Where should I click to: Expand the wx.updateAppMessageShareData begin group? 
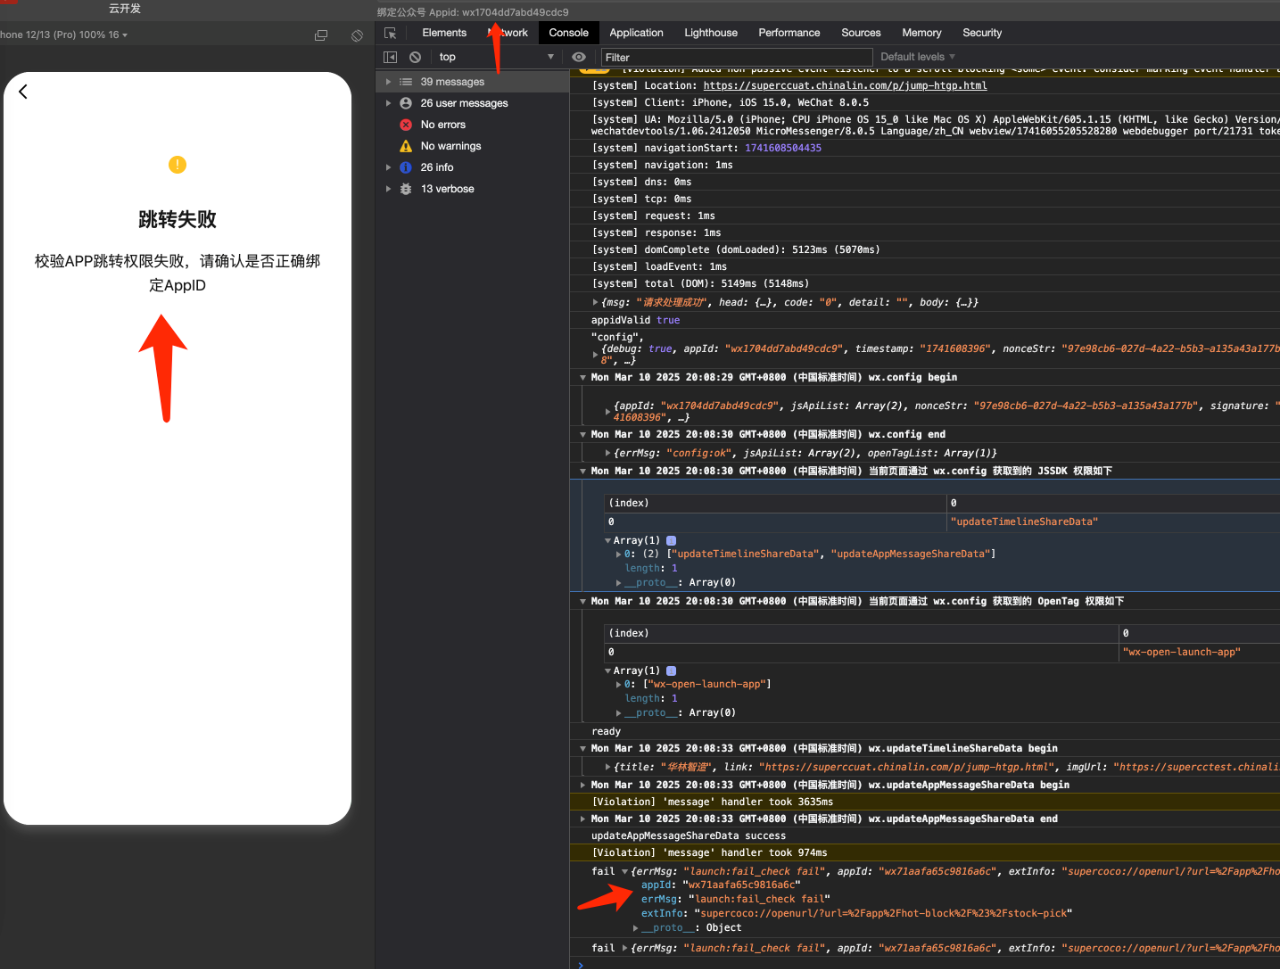pyautogui.click(x=583, y=785)
